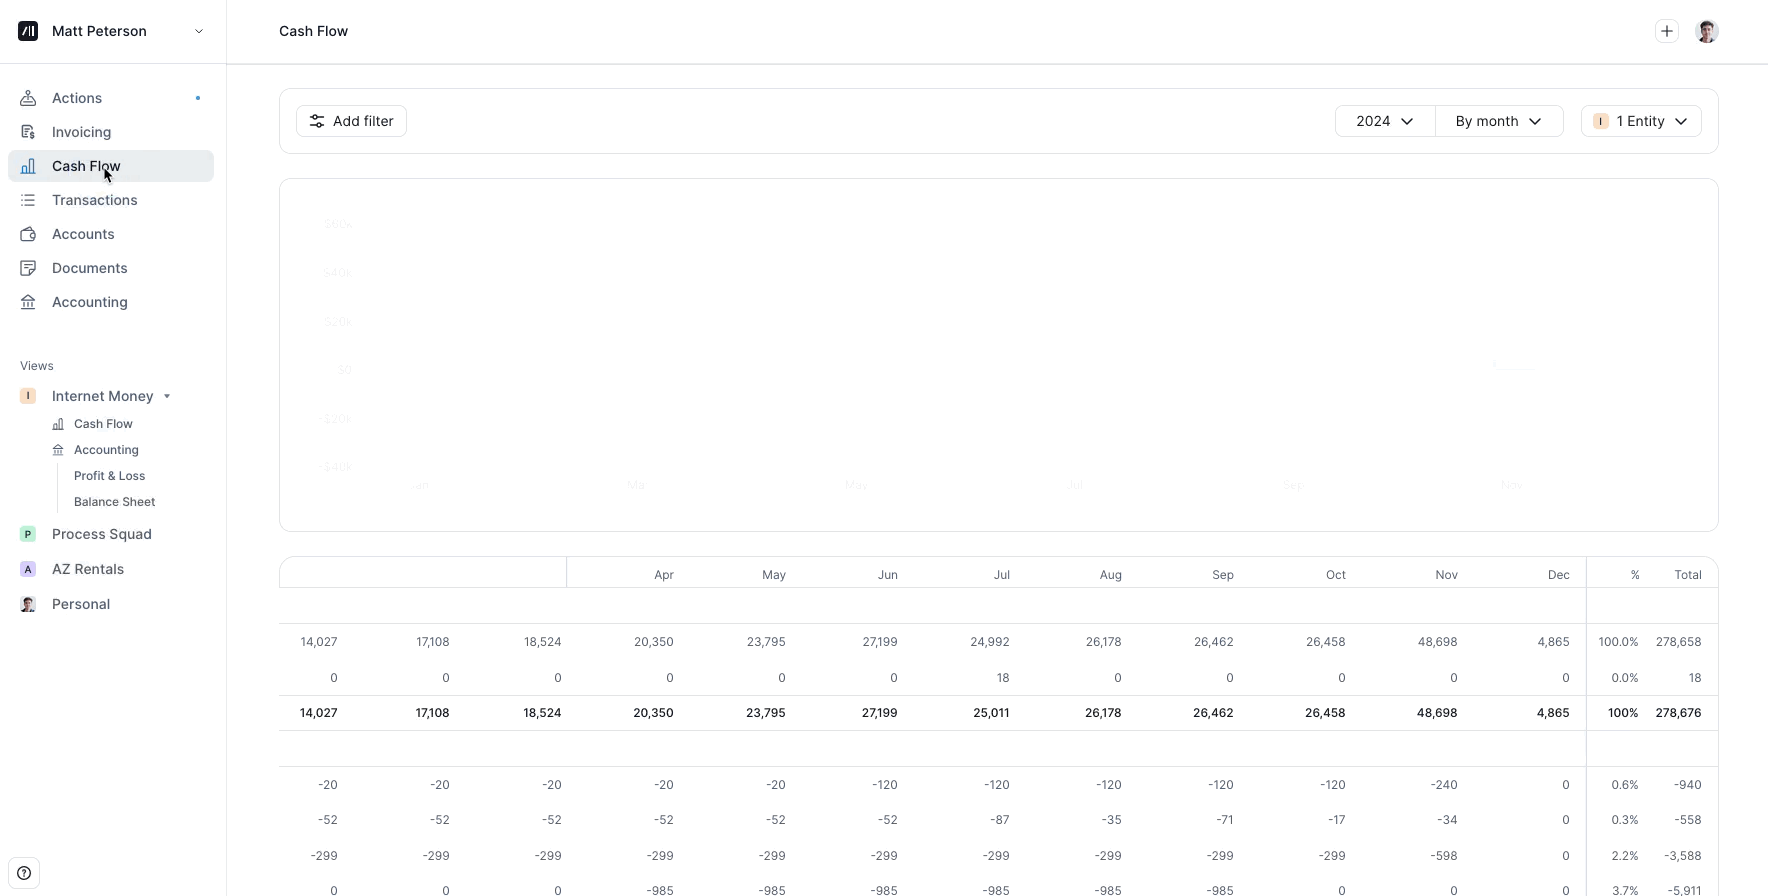Open the help icon at bottom left
Viewport: 1768px width, 896px height.
pos(24,873)
